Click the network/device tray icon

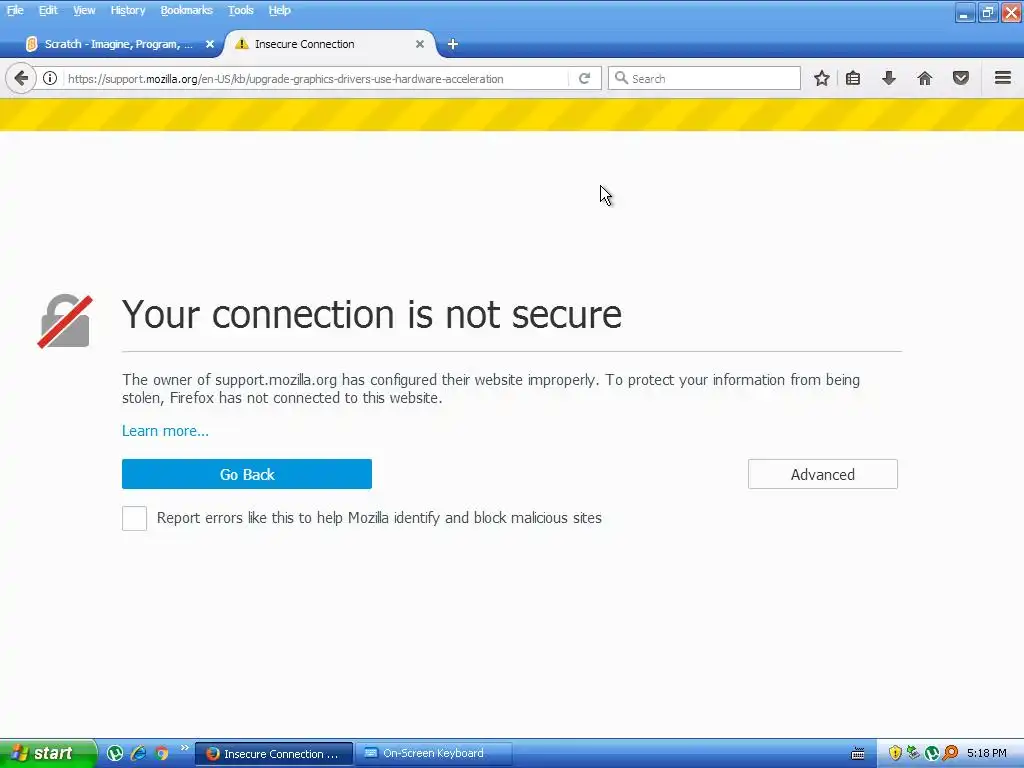click(913, 753)
